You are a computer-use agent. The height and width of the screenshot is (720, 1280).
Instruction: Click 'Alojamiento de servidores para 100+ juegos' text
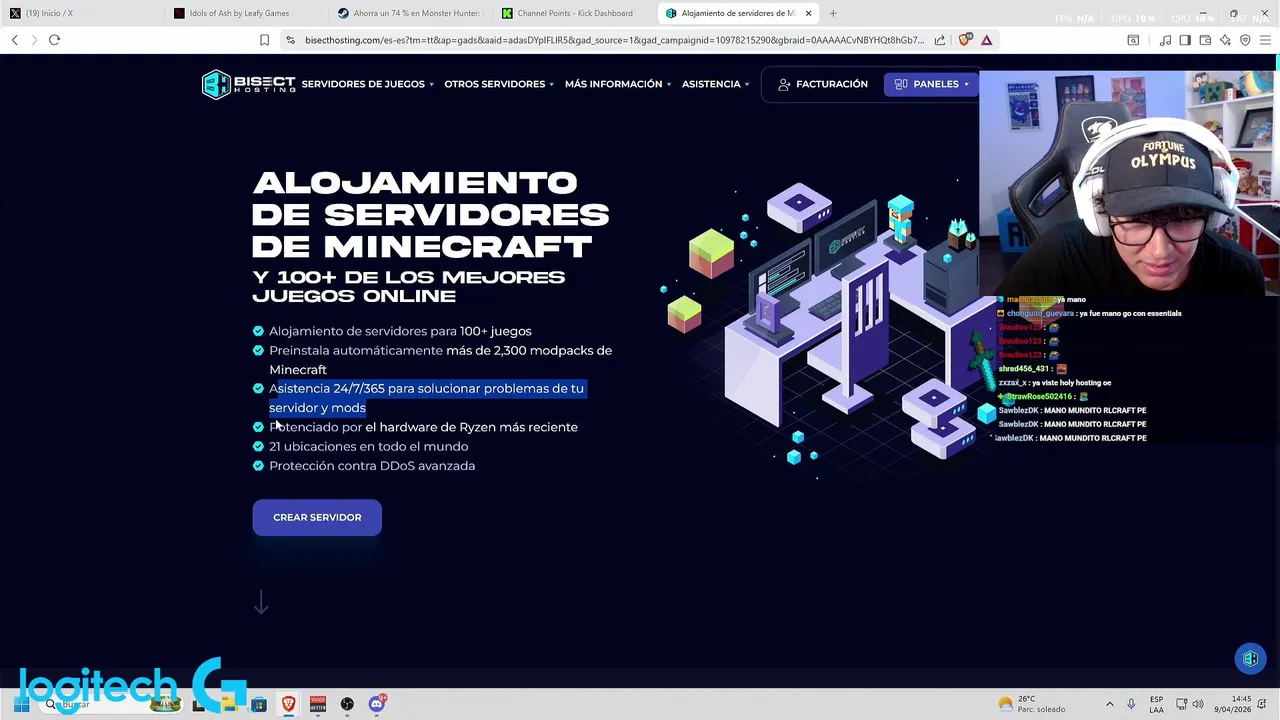[400, 331]
